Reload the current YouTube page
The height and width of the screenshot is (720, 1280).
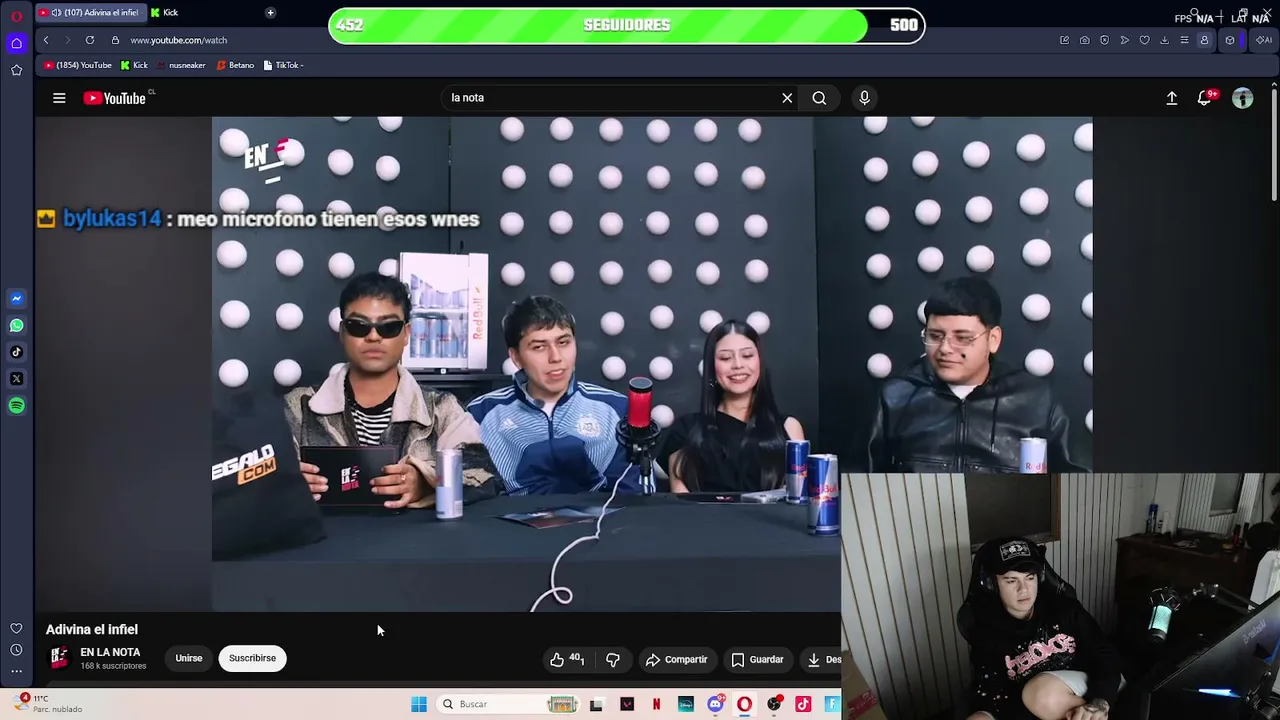tap(90, 40)
